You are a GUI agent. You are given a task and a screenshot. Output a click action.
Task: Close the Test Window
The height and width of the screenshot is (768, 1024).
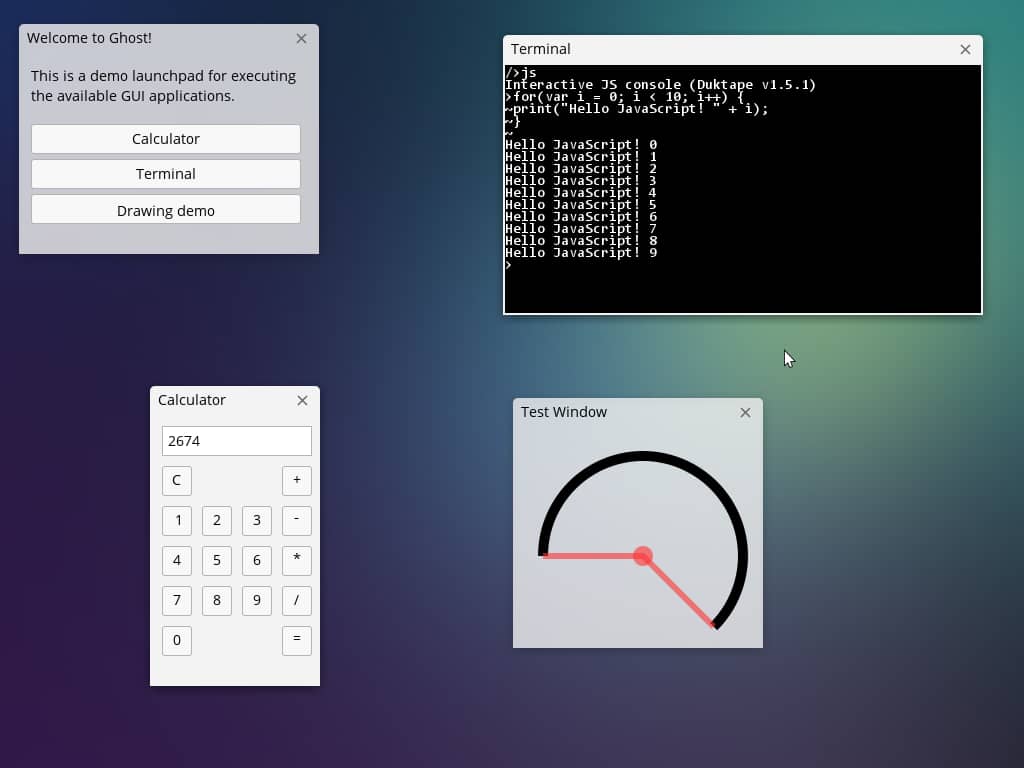click(745, 413)
